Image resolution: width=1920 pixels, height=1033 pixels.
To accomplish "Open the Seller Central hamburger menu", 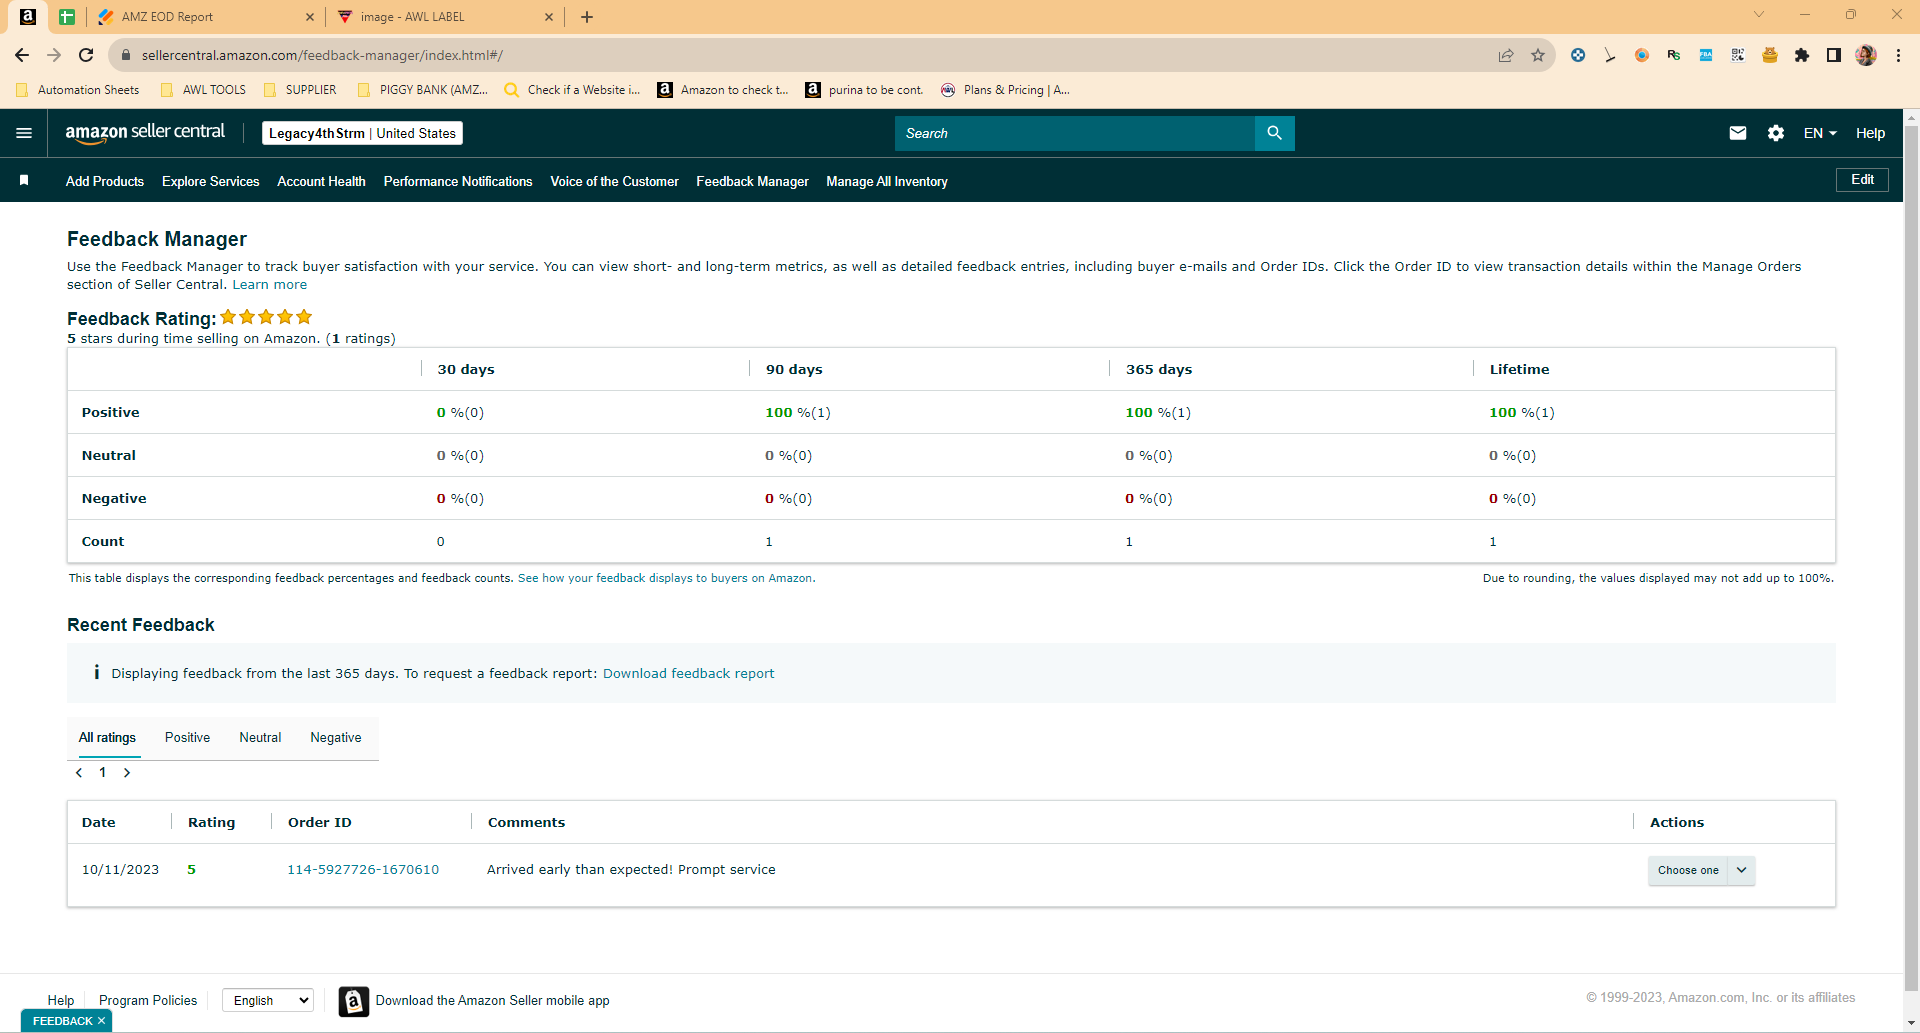I will (24, 133).
